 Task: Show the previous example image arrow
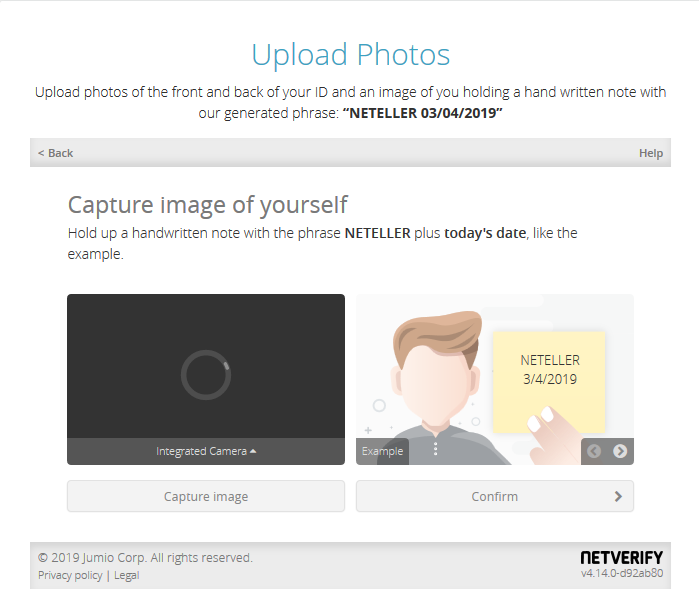[x=594, y=451]
